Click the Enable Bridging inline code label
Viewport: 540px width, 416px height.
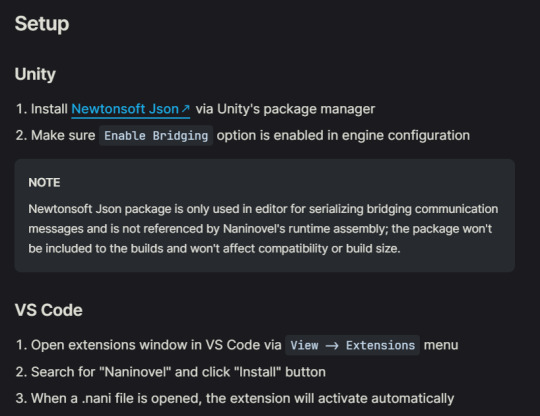pos(156,136)
